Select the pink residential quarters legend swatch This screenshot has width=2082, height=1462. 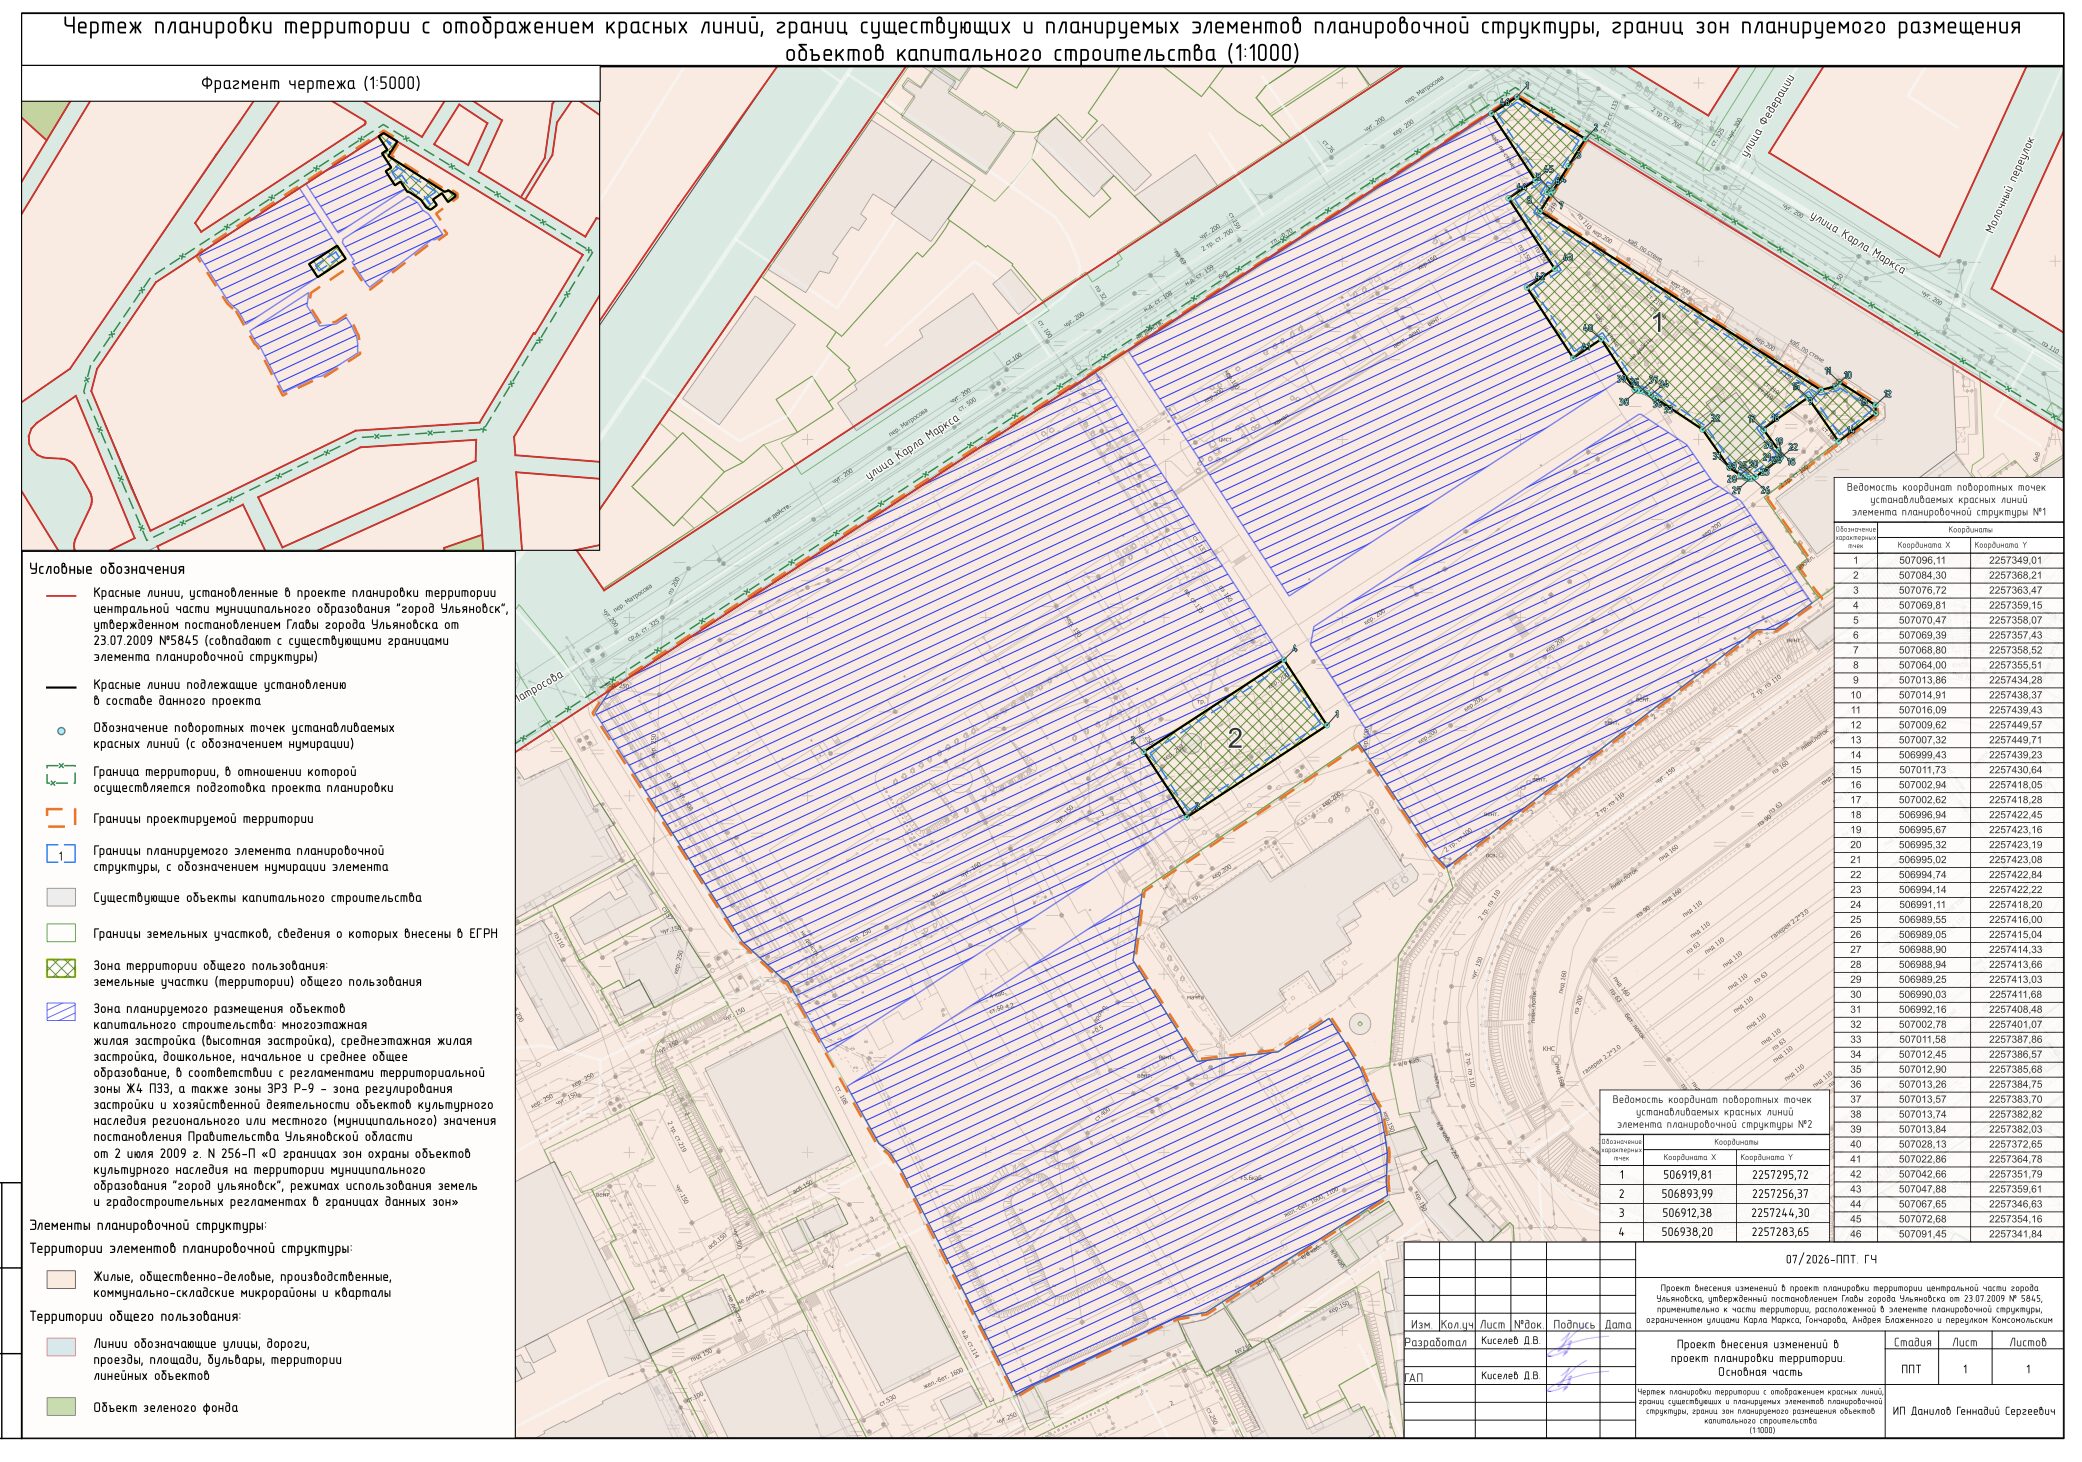[61, 1279]
